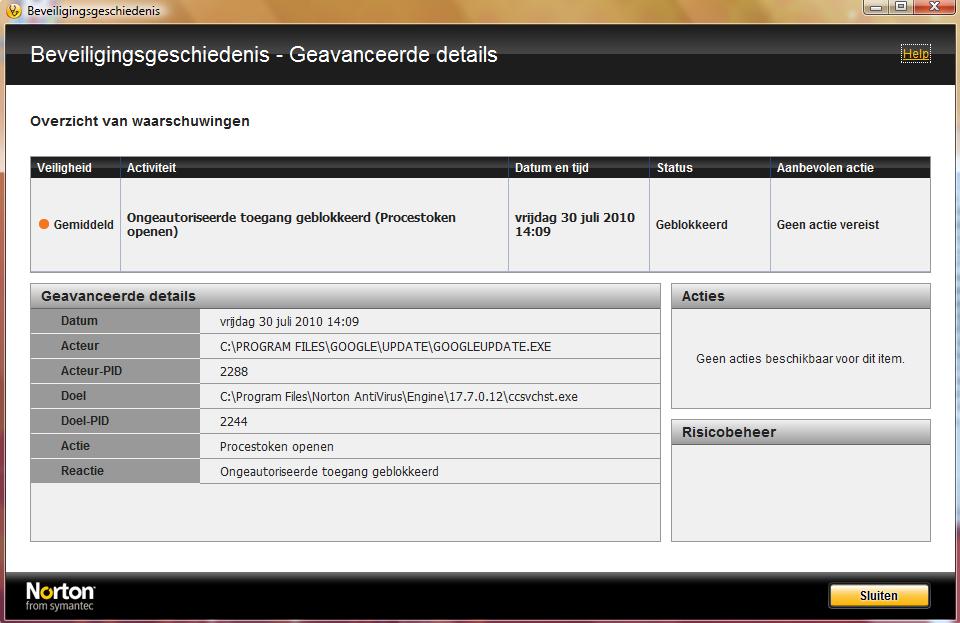Screen dimensions: 960x623
Task: Select the ccsvchst.exe path value
Action: coord(399,397)
